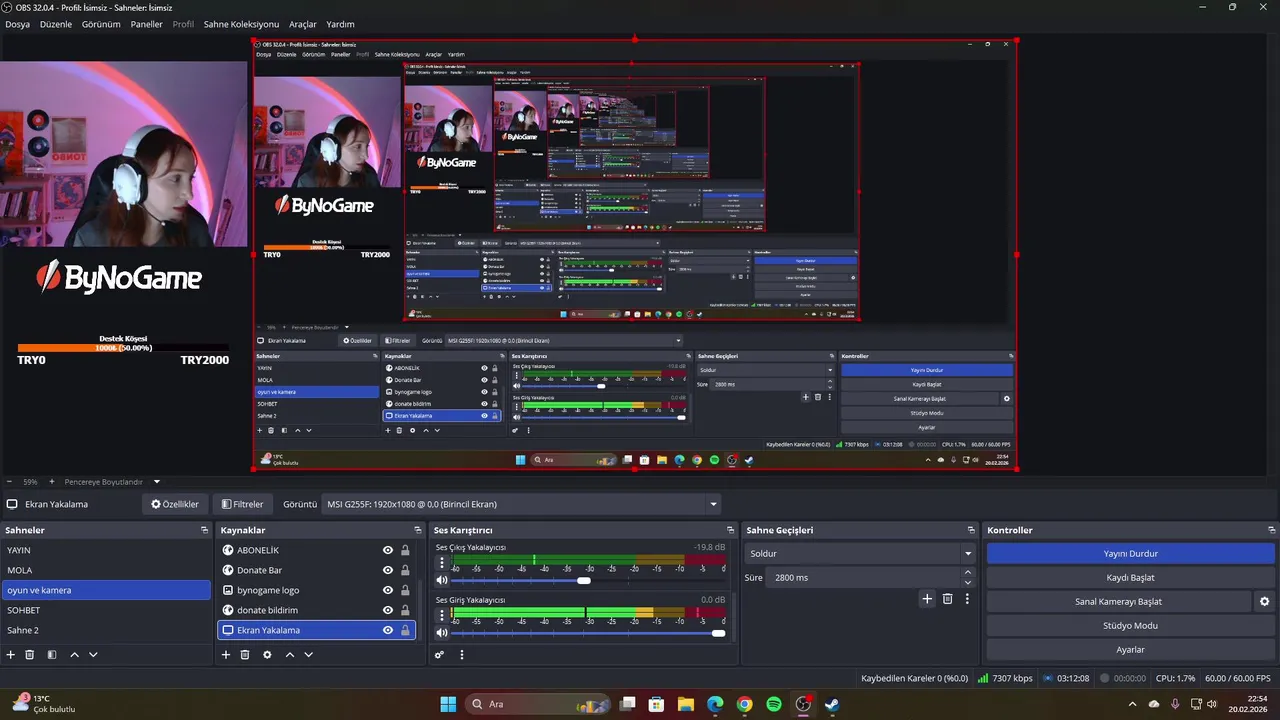Zoom out the preview with minus icon
This screenshot has width=1280, height=720.
point(9,482)
